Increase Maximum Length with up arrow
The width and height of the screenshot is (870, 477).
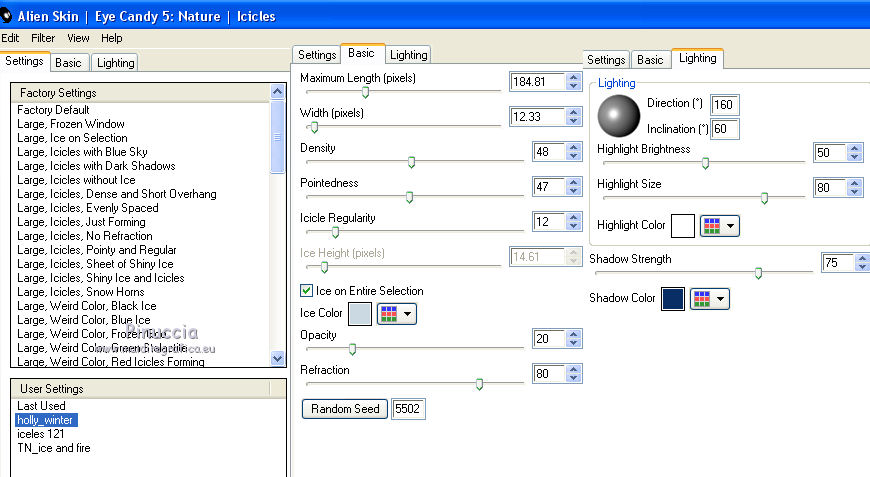tap(574, 78)
